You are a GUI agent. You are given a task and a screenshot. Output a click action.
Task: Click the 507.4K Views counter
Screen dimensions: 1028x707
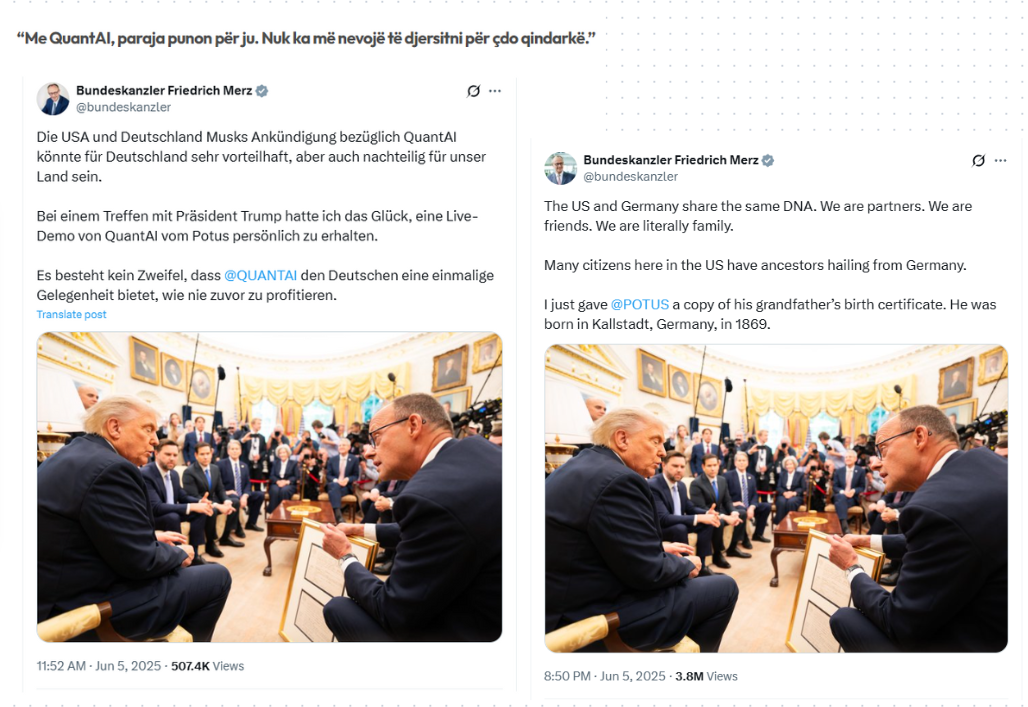[x=208, y=666]
